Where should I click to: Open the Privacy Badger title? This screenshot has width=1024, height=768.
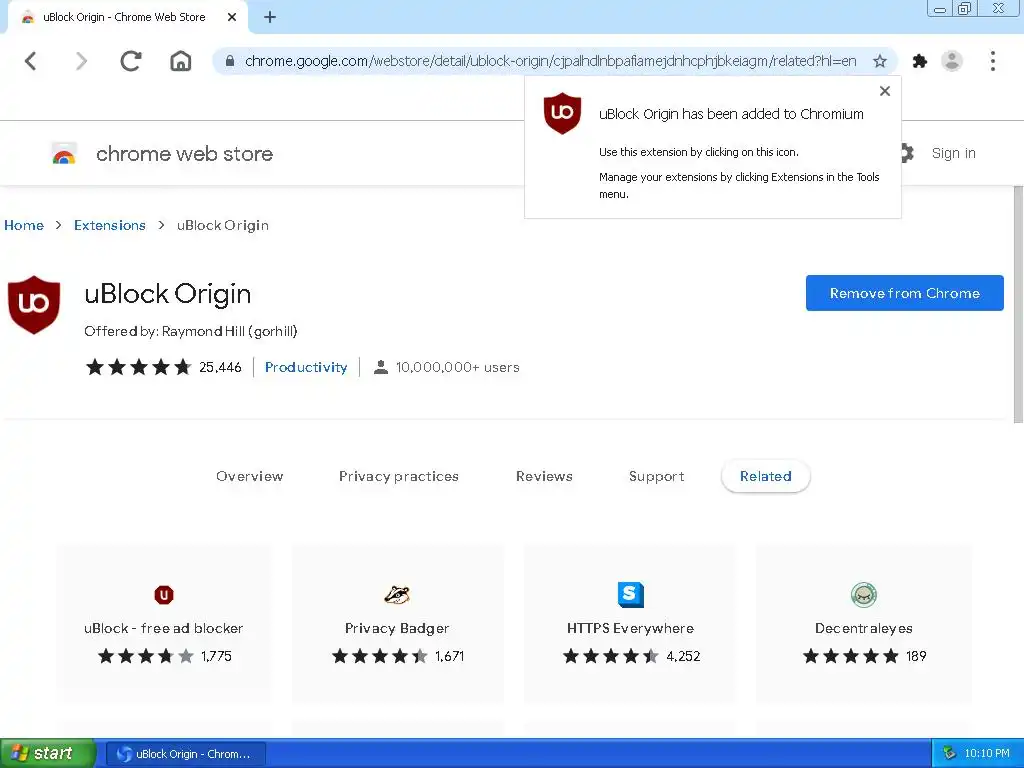click(x=397, y=628)
